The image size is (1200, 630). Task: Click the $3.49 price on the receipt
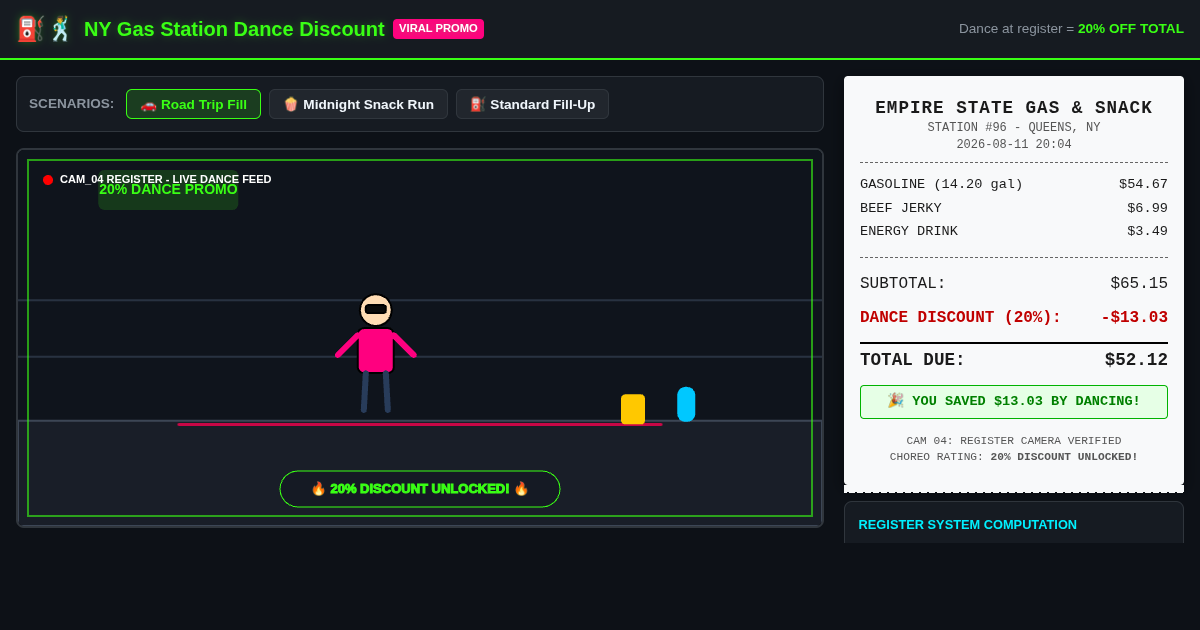coord(1147,231)
